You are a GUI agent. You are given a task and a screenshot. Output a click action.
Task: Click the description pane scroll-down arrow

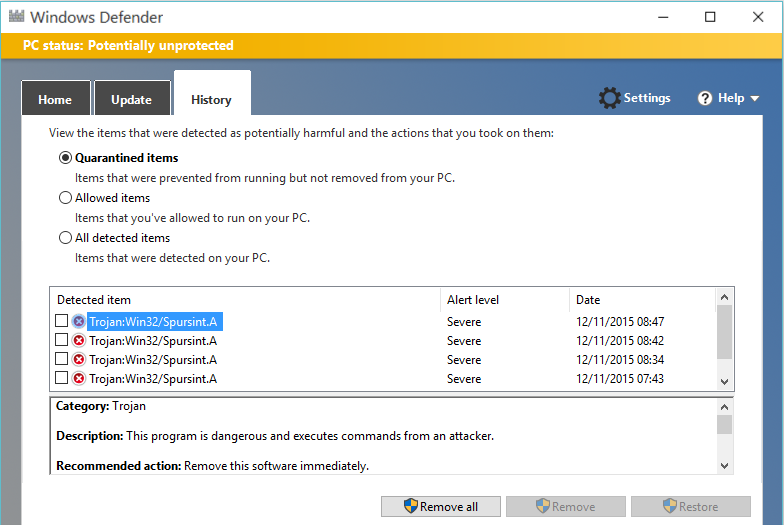tap(724, 466)
